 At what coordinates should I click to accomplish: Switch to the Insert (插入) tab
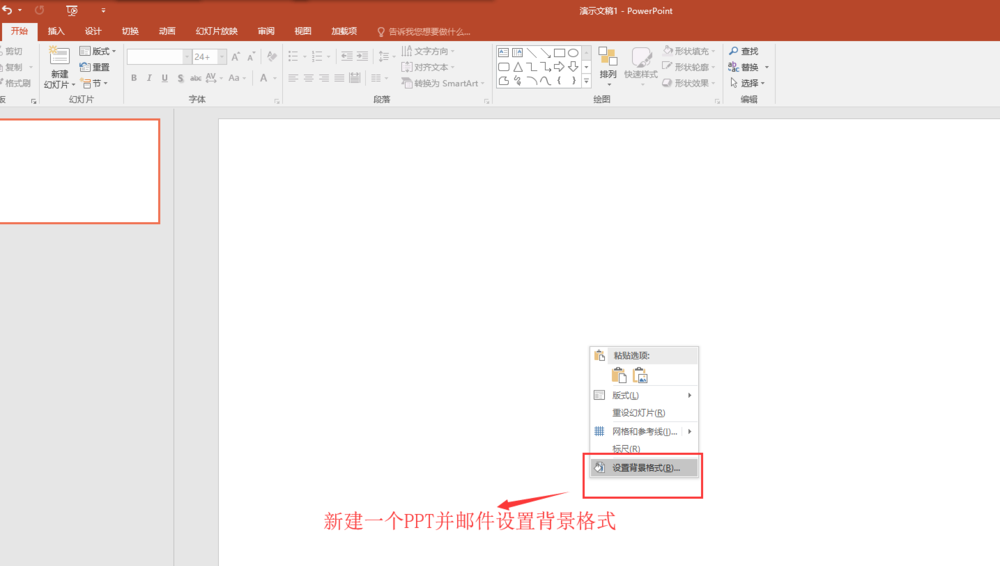click(x=56, y=31)
